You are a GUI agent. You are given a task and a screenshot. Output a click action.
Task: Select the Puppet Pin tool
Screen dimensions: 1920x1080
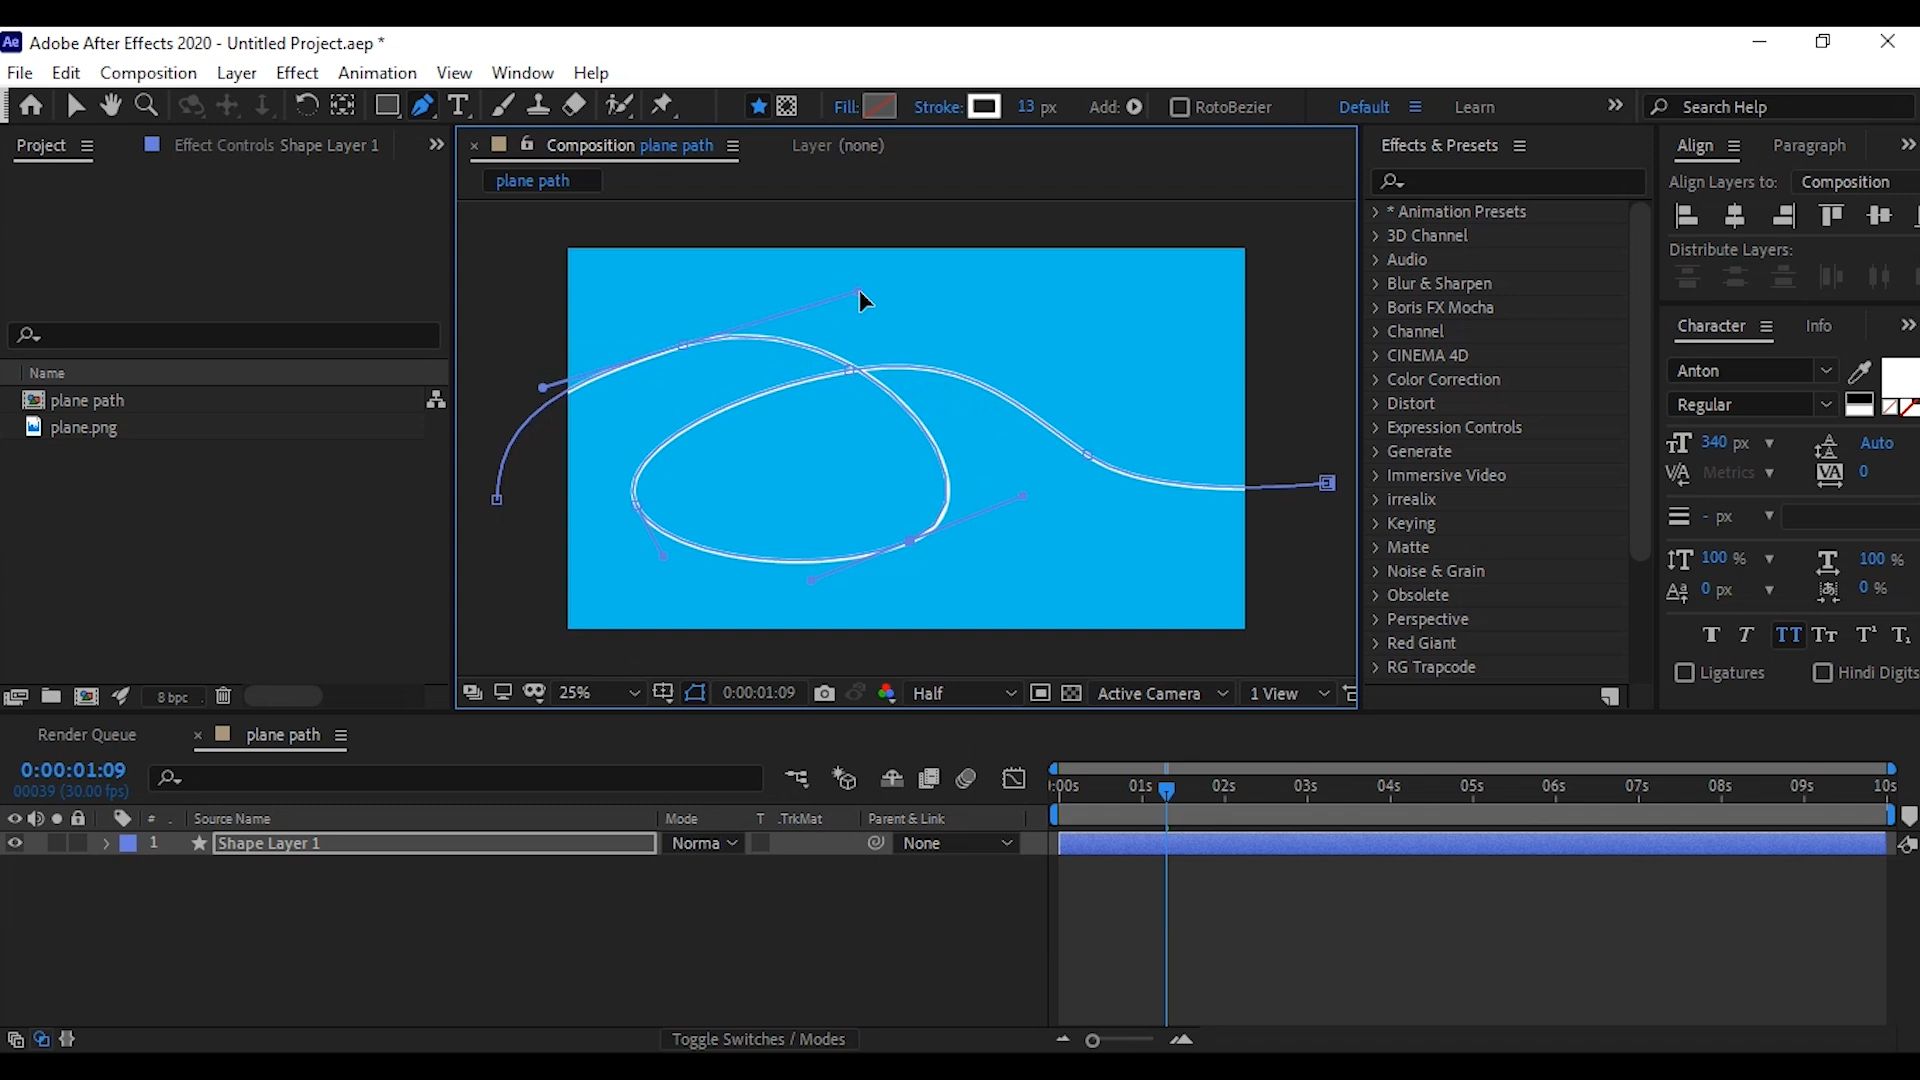click(x=662, y=105)
